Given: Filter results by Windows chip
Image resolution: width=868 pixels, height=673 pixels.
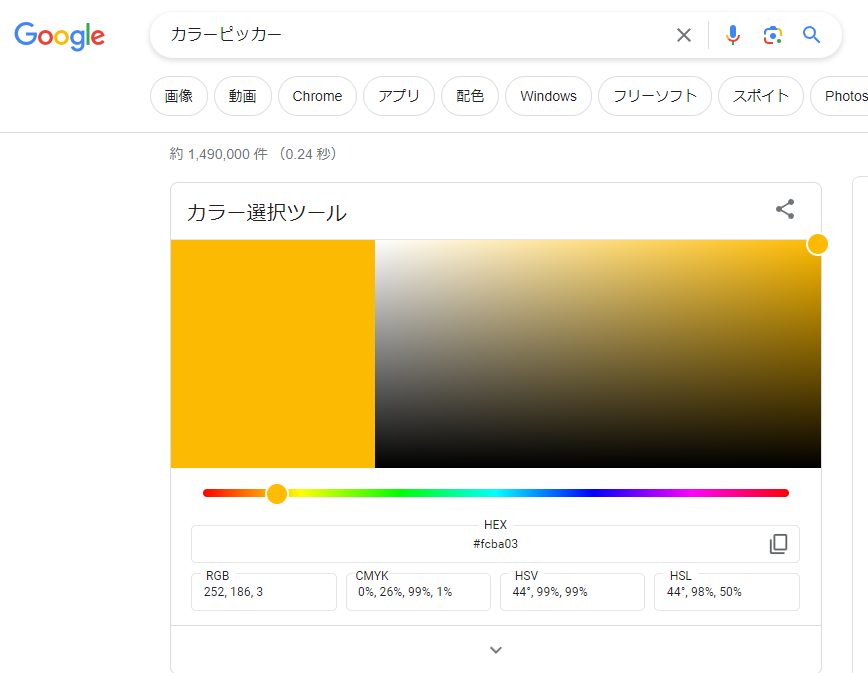Looking at the screenshot, I should click(548, 96).
